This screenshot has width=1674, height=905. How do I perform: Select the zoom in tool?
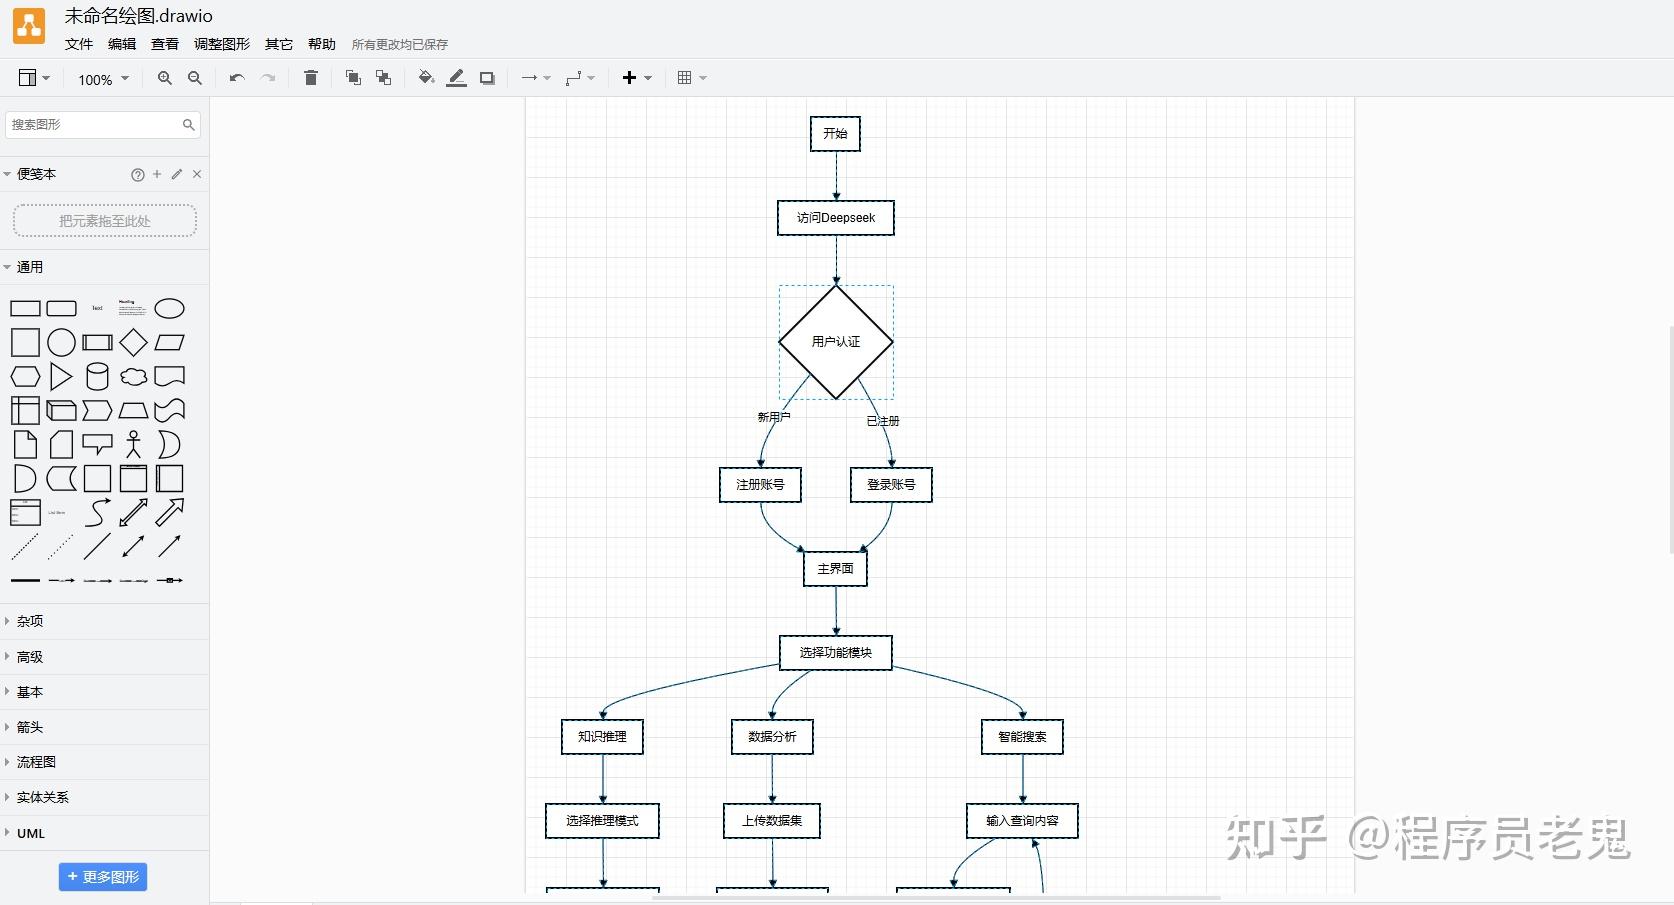pos(164,78)
